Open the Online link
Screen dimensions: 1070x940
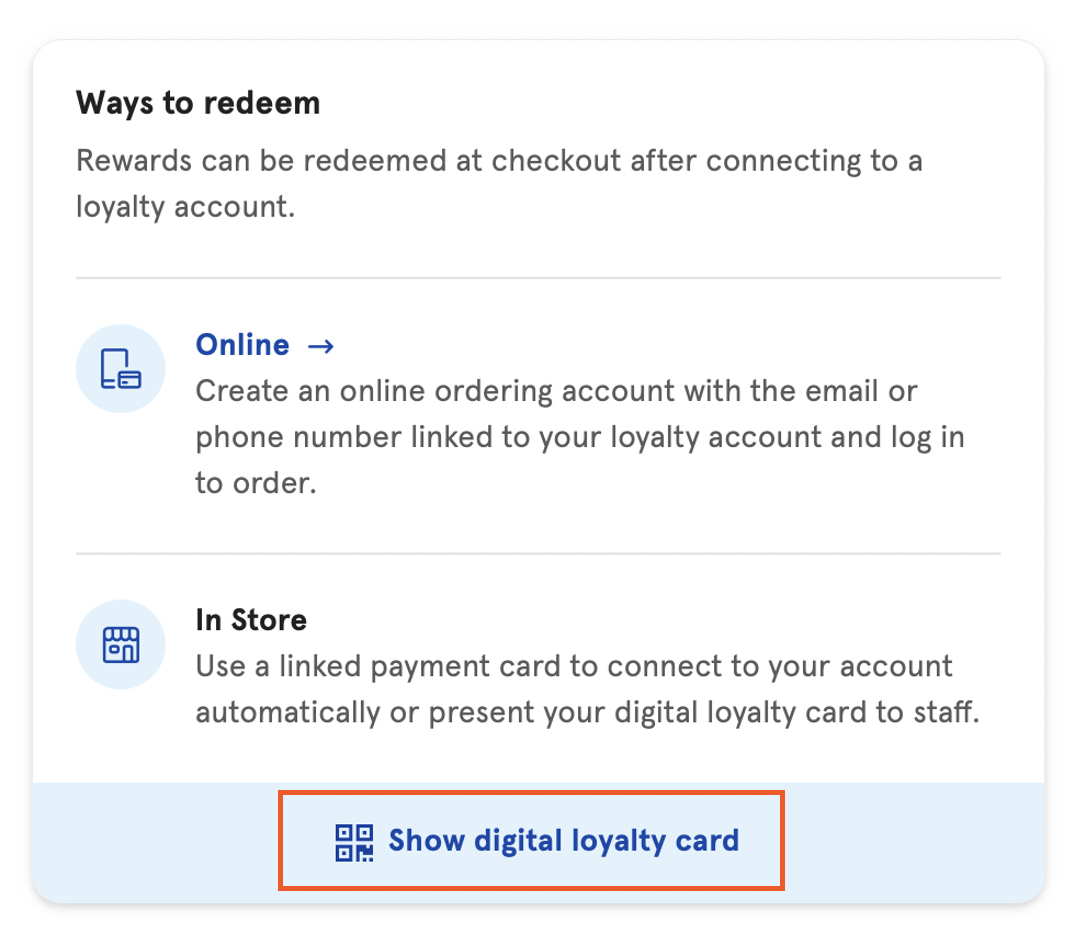(x=243, y=346)
